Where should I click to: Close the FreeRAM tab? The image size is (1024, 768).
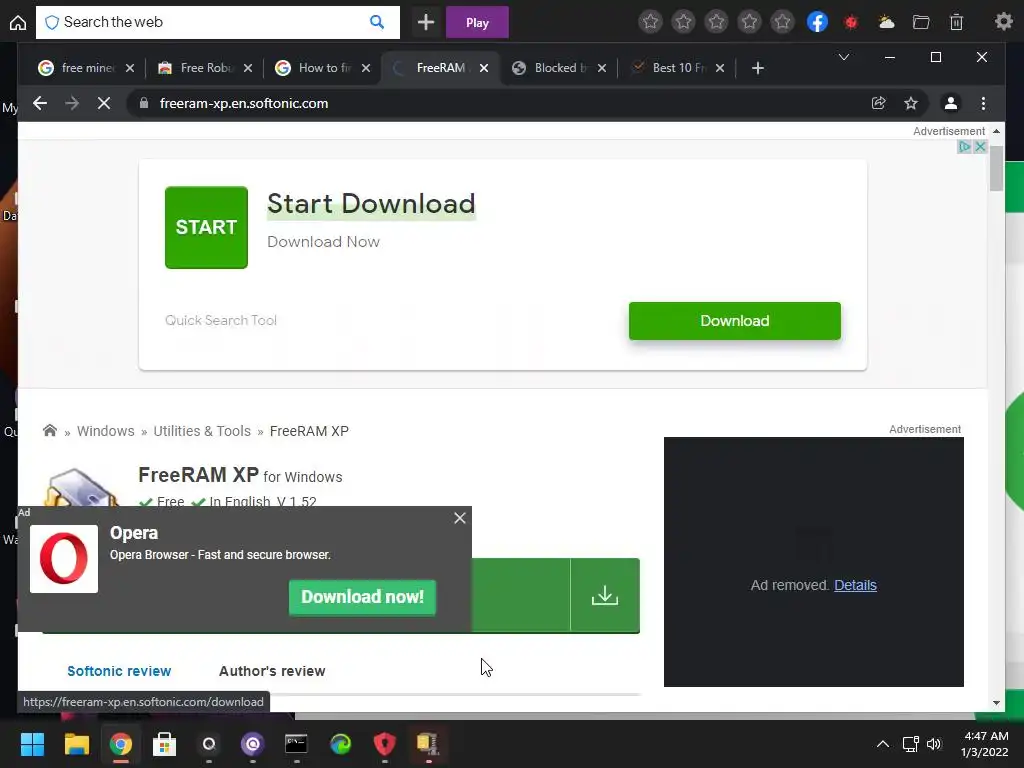pyautogui.click(x=484, y=68)
